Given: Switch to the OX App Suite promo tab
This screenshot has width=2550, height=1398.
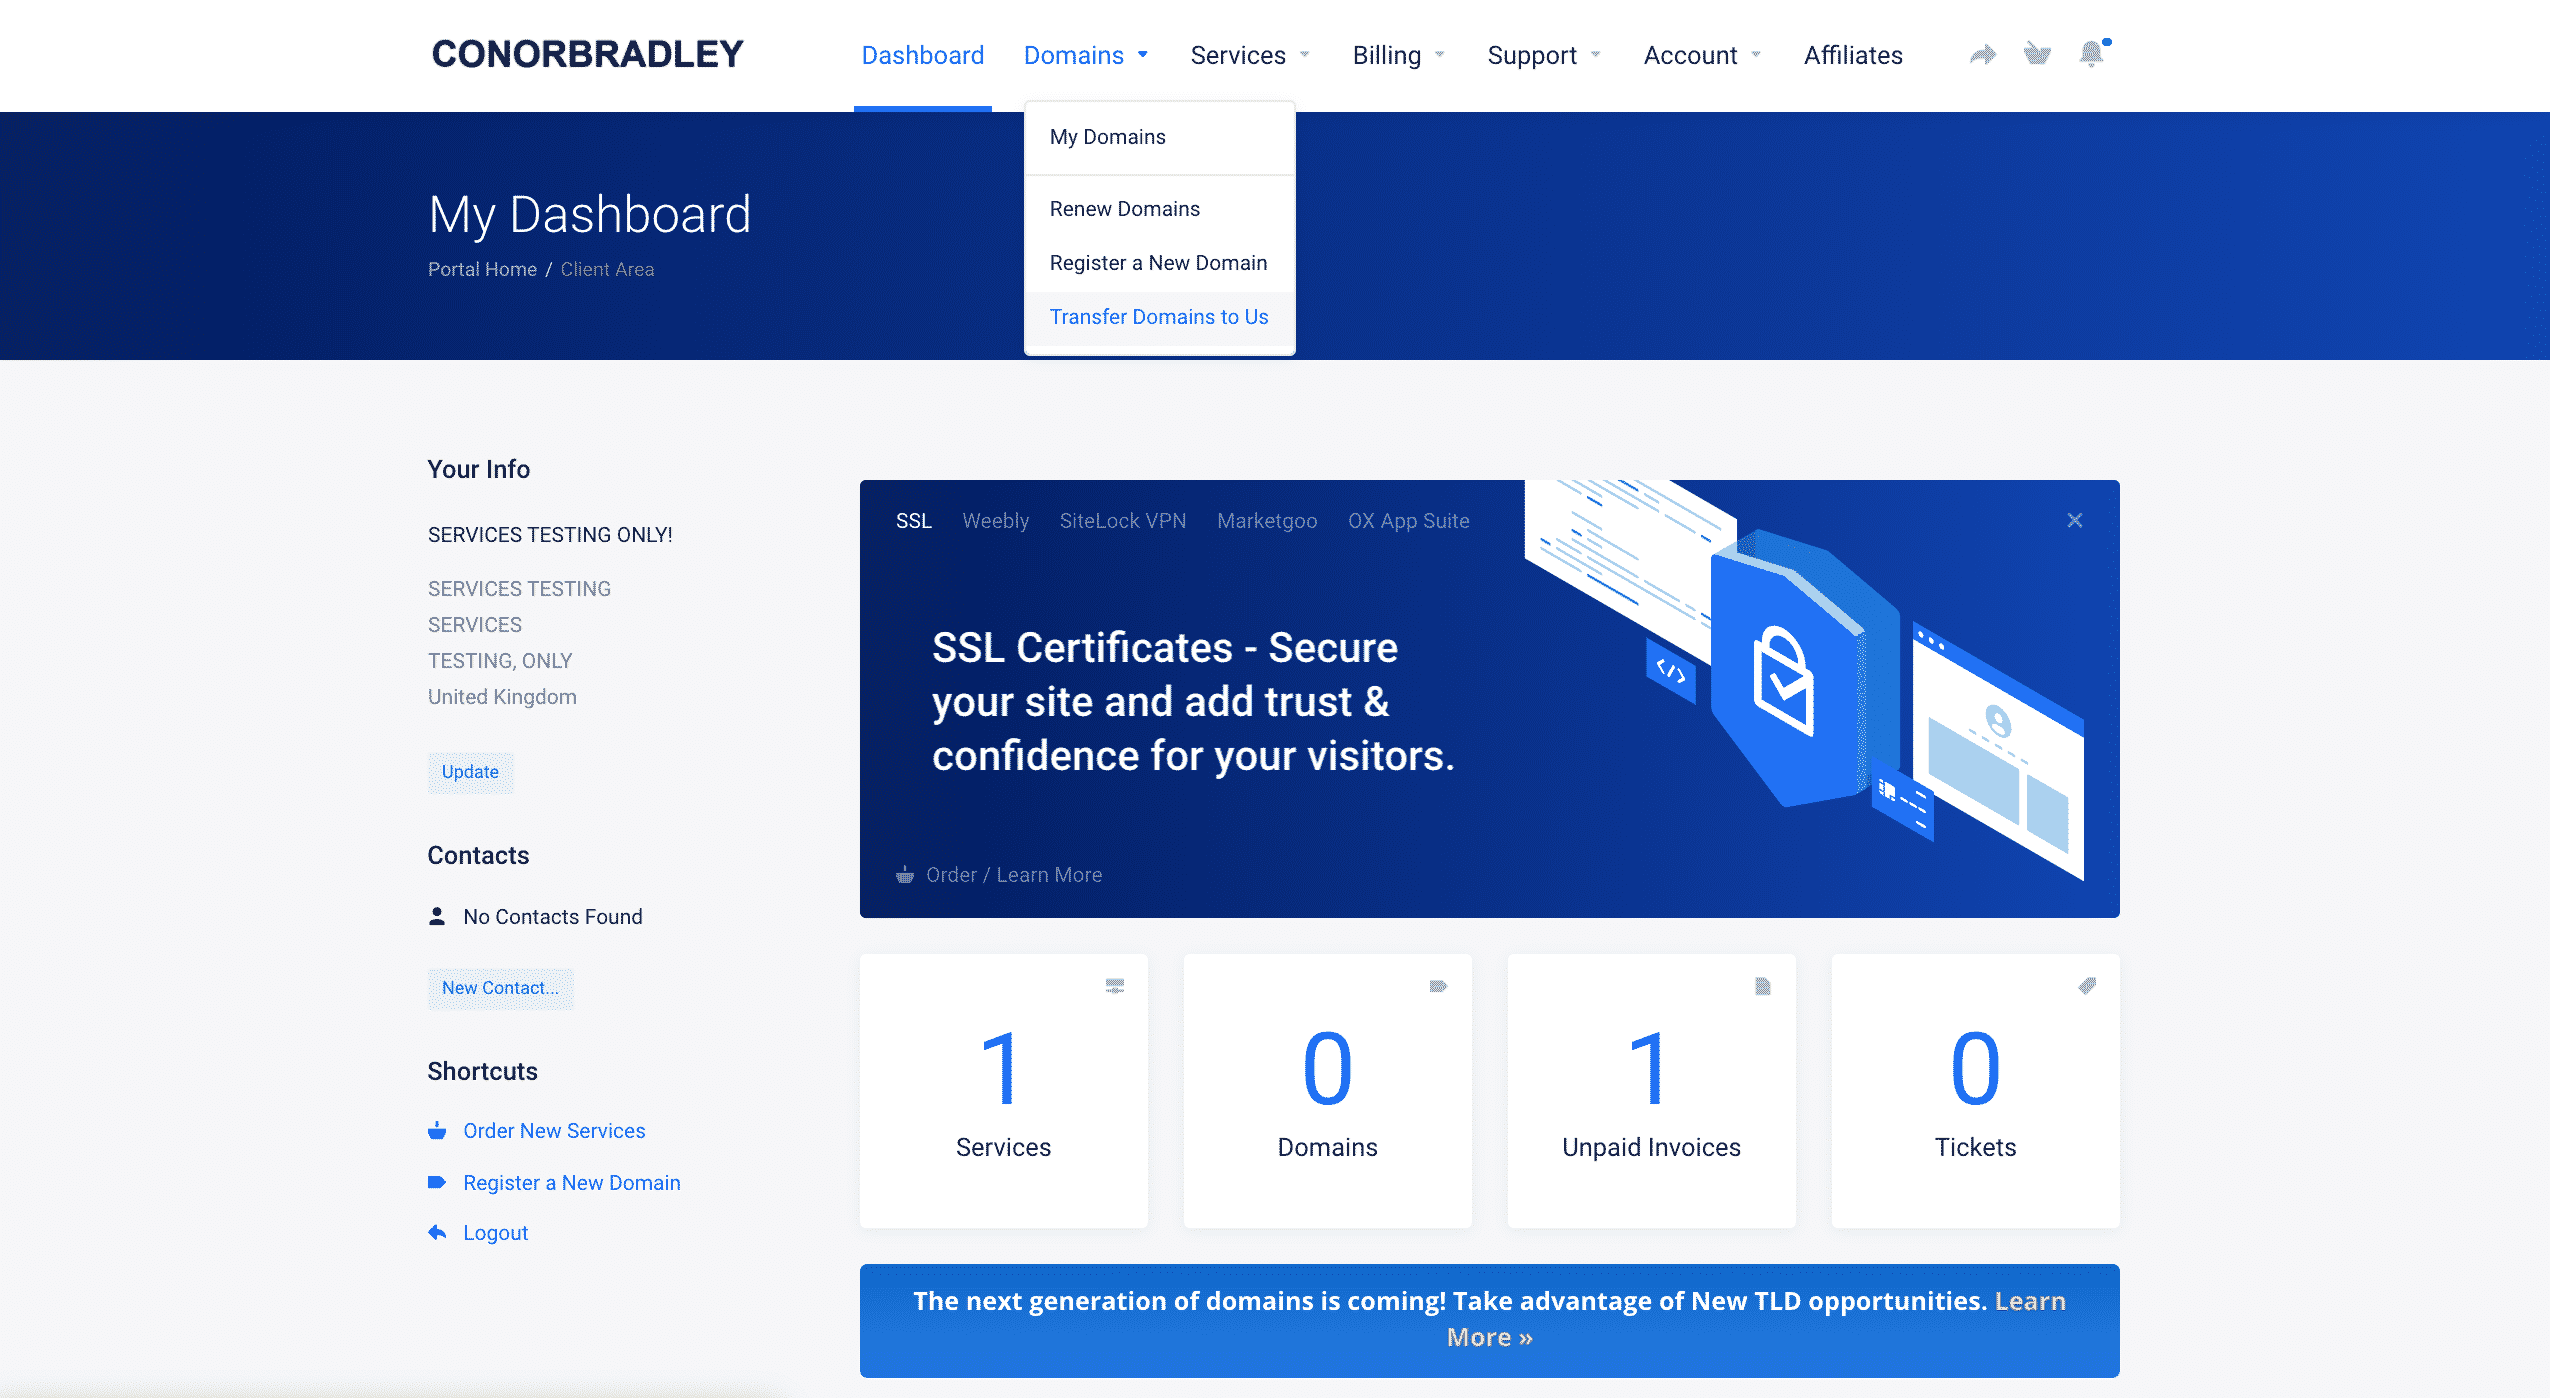Looking at the screenshot, I should pyautogui.click(x=1408, y=521).
